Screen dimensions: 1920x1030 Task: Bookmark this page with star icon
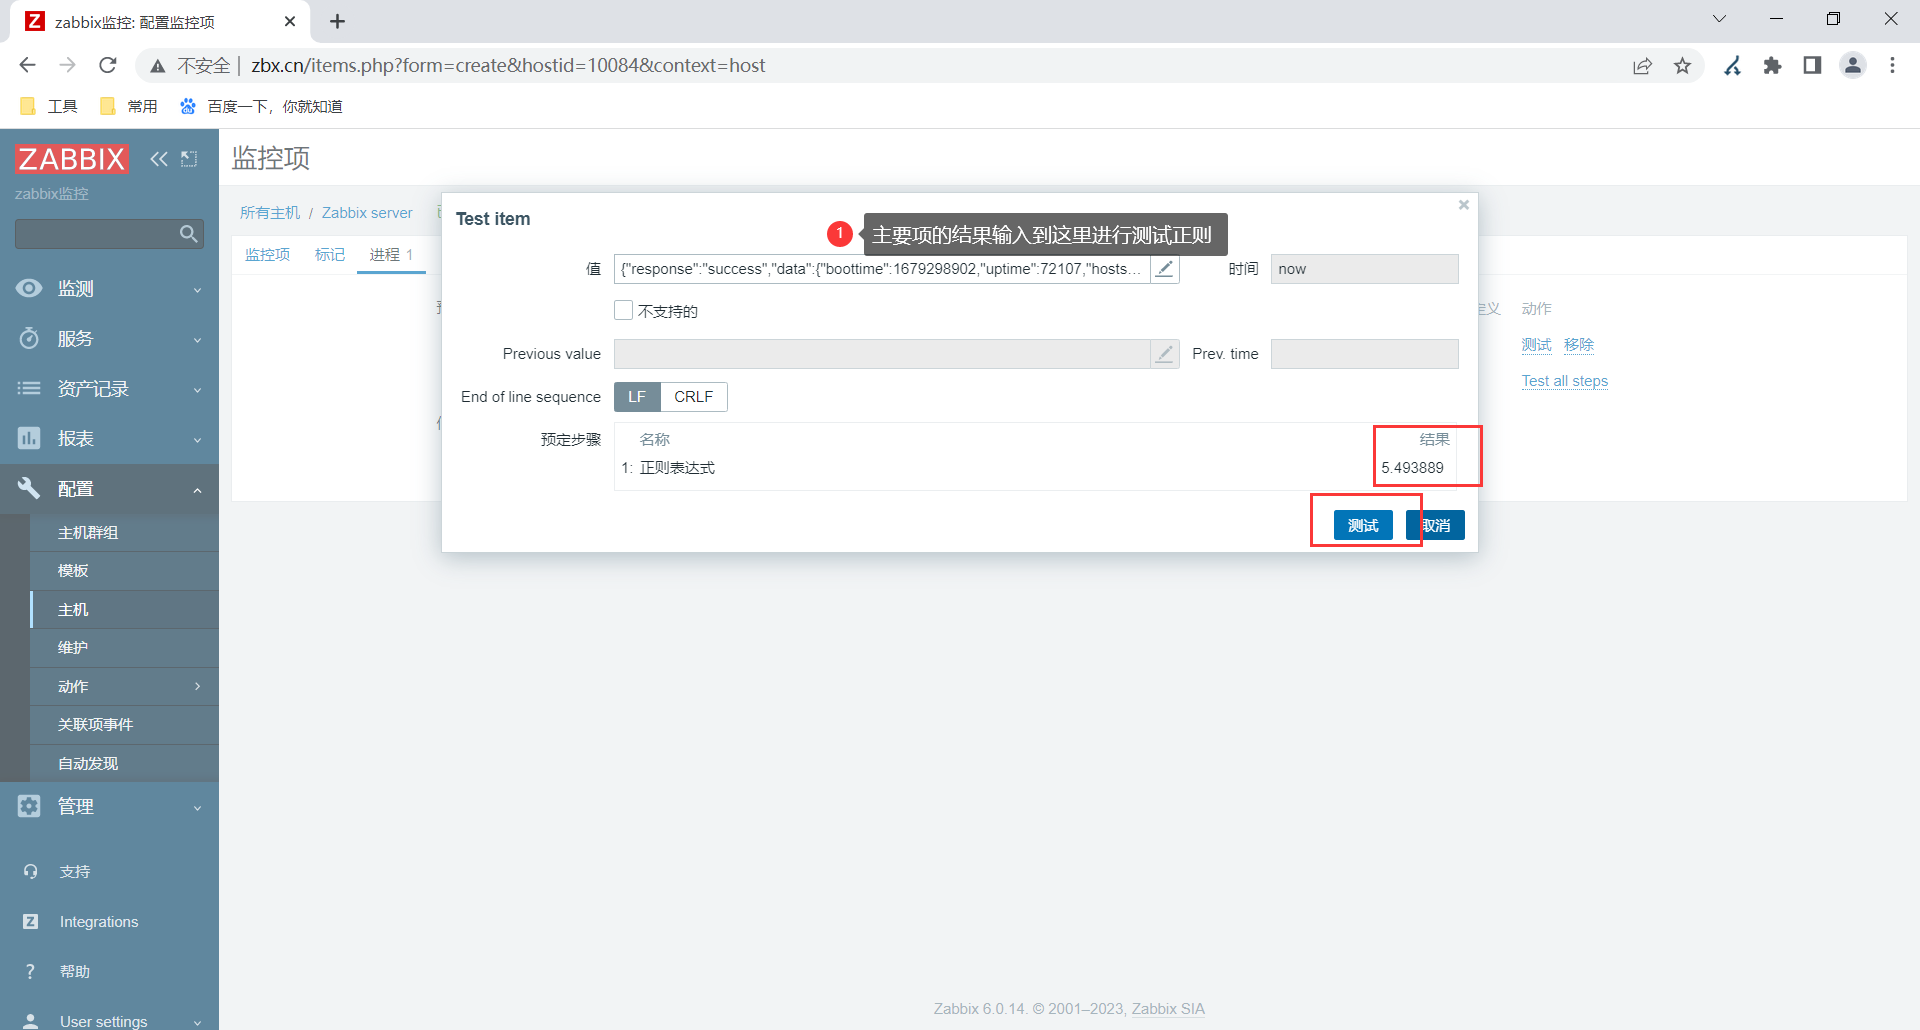(x=1683, y=66)
